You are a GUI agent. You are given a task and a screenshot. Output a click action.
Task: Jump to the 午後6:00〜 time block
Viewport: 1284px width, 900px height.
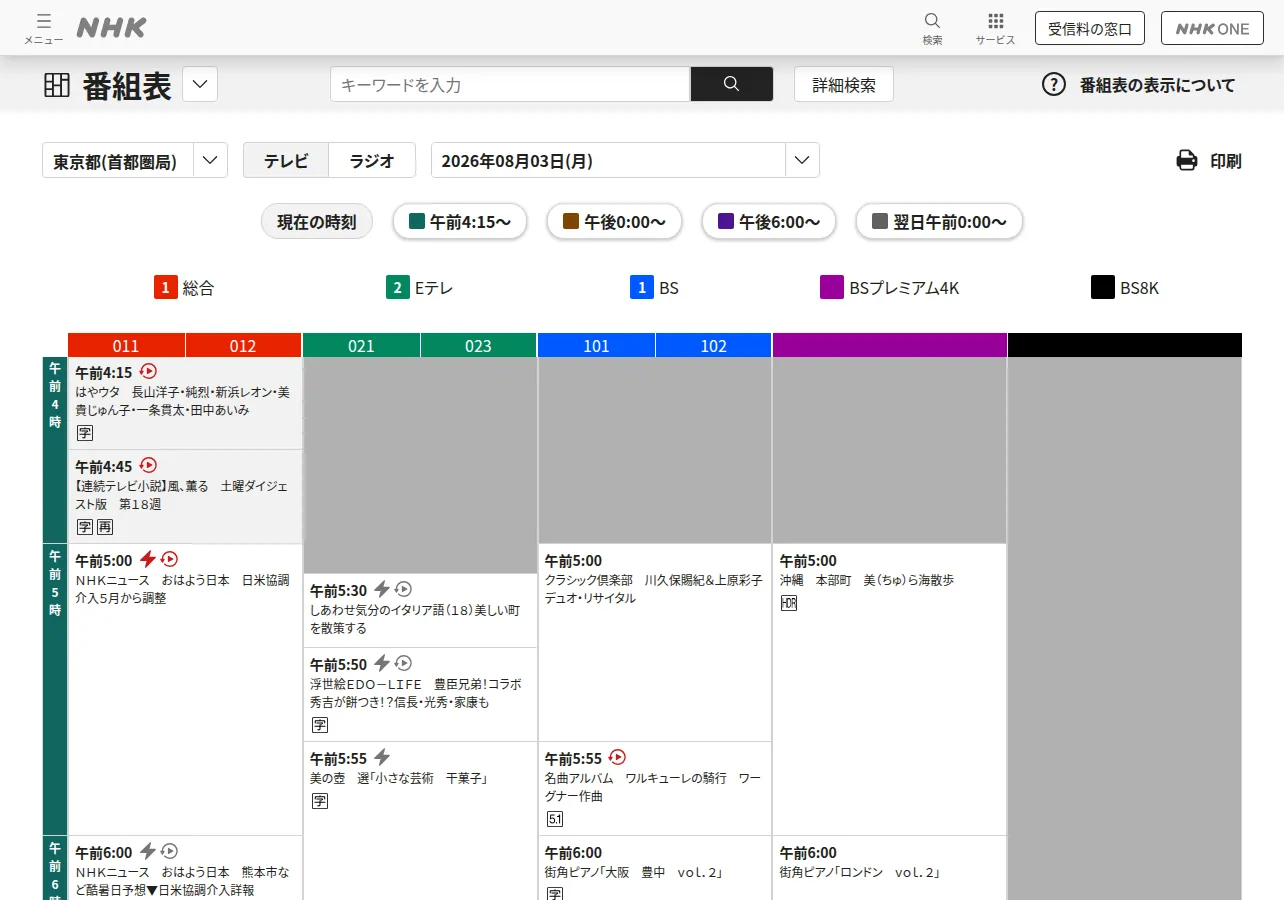pos(769,222)
